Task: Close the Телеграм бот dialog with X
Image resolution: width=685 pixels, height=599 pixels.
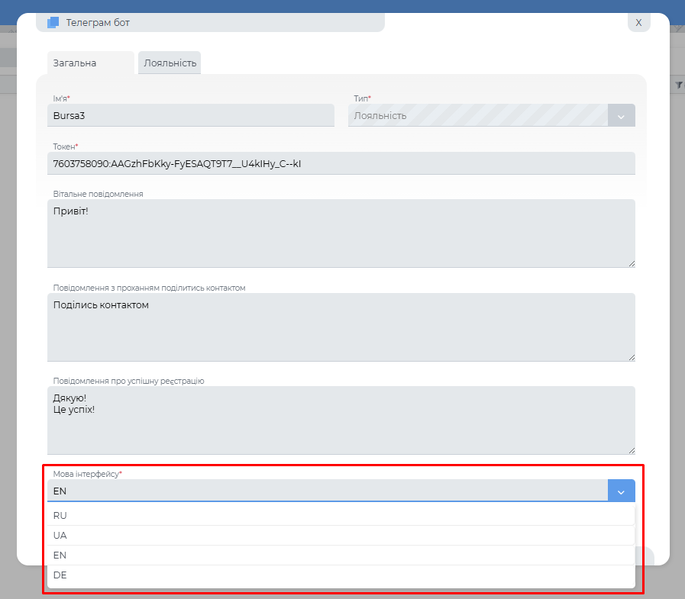Action: pos(638,22)
